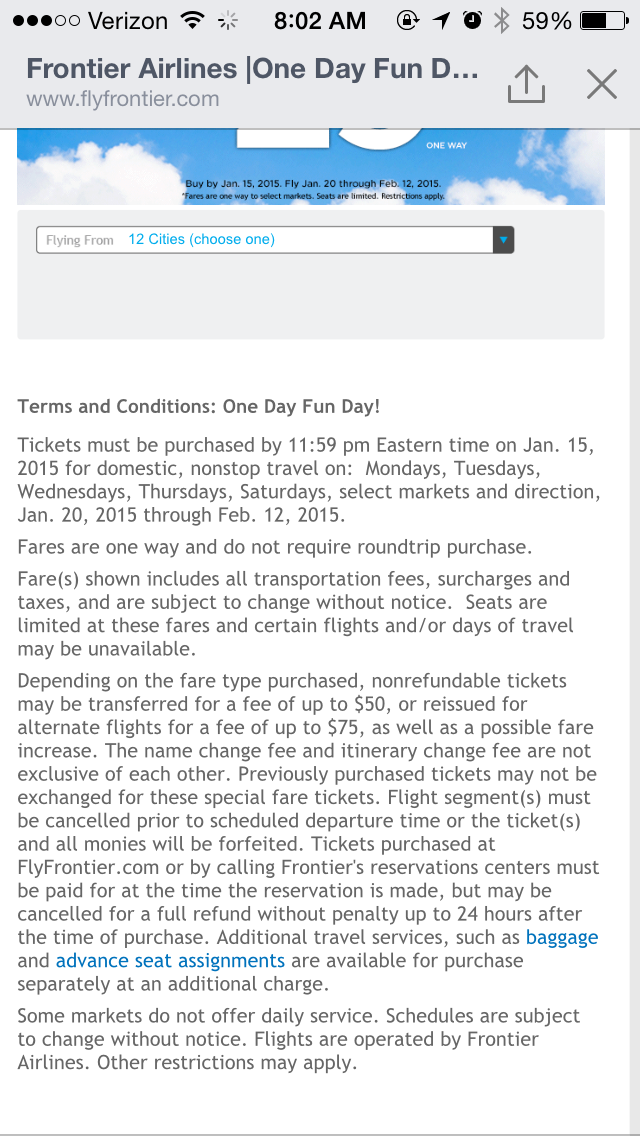Screen dimensions: 640x1136
Task: Tap the Bluetooth icon in status bar
Action: coord(501,20)
